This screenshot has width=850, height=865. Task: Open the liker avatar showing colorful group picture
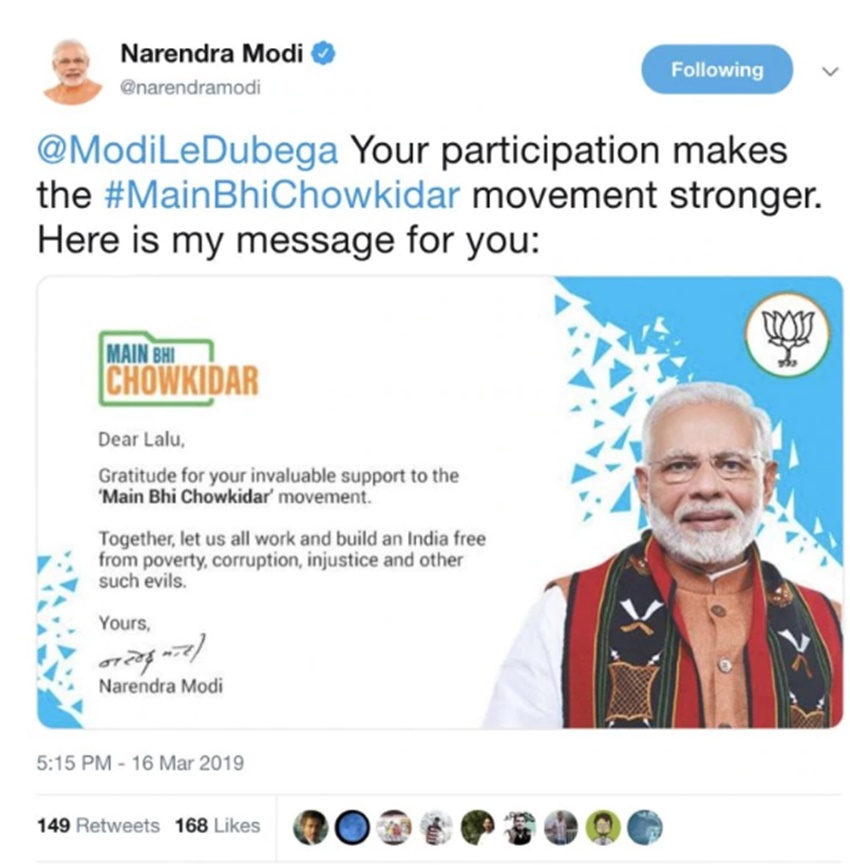(x=394, y=827)
